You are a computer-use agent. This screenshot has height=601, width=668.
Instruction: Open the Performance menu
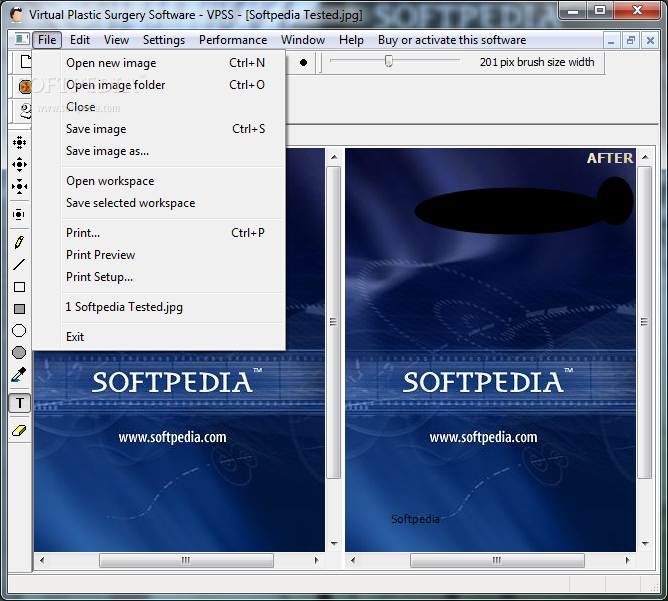tap(233, 40)
